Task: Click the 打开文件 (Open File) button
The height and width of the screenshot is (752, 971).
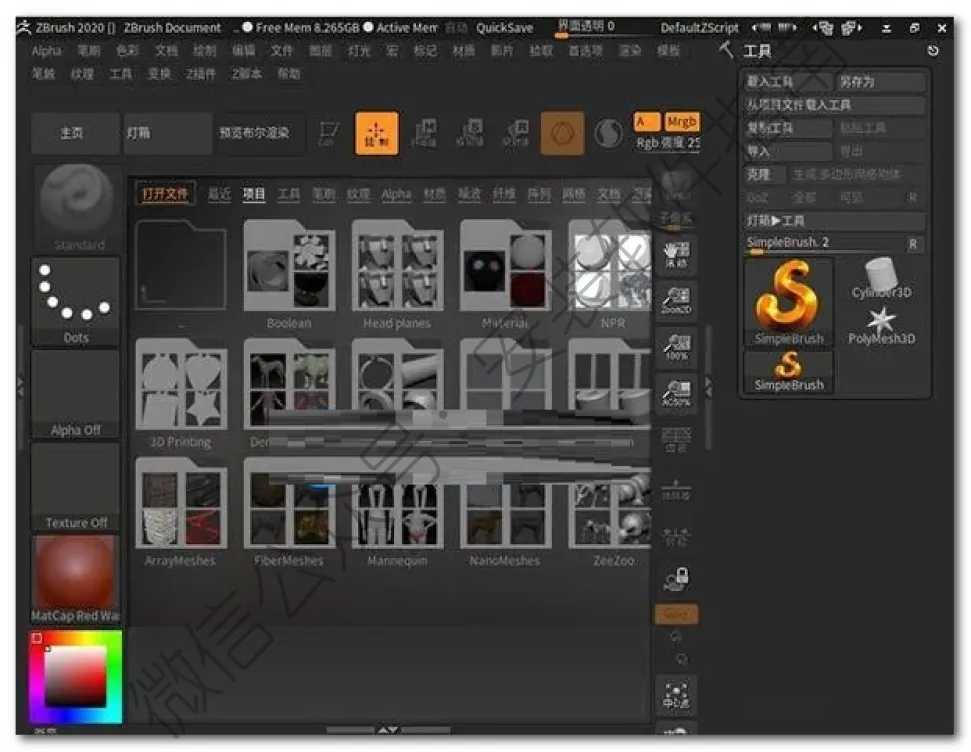Action: [x=165, y=194]
